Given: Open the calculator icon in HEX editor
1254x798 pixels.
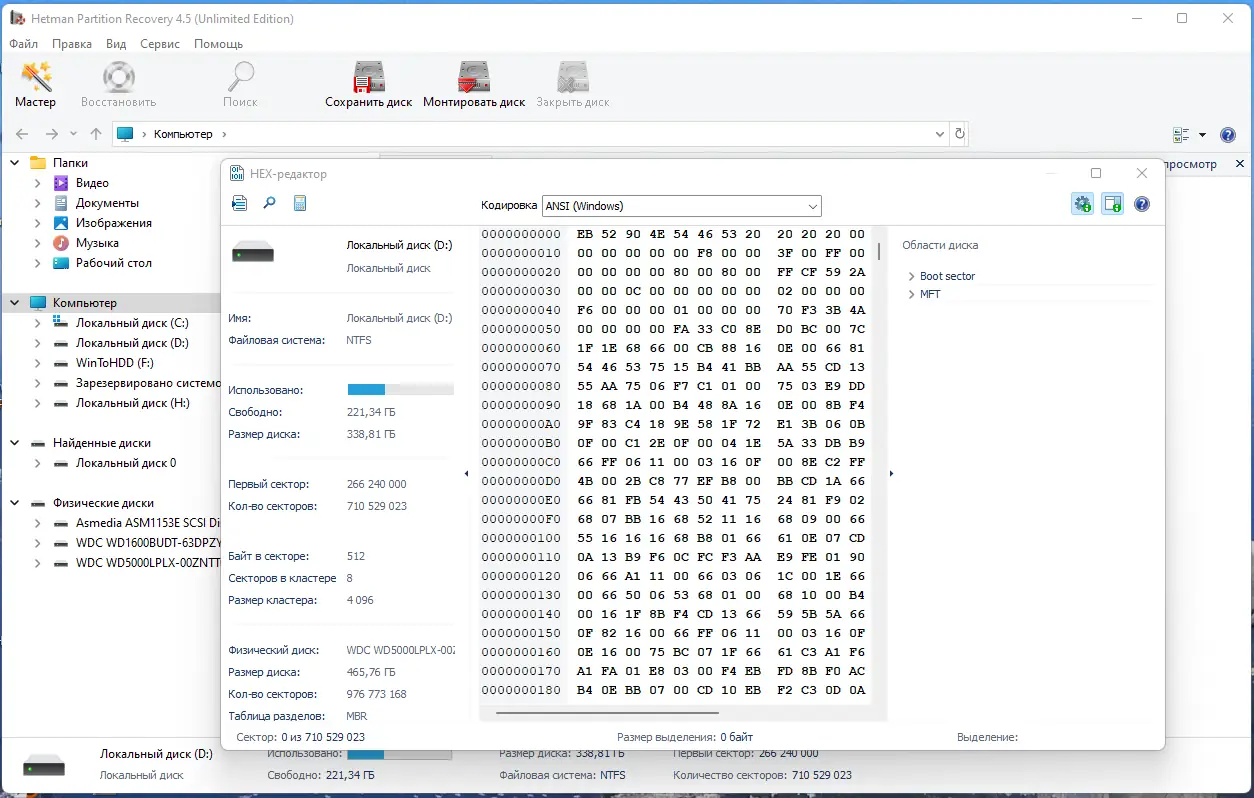Looking at the screenshot, I should 299,204.
